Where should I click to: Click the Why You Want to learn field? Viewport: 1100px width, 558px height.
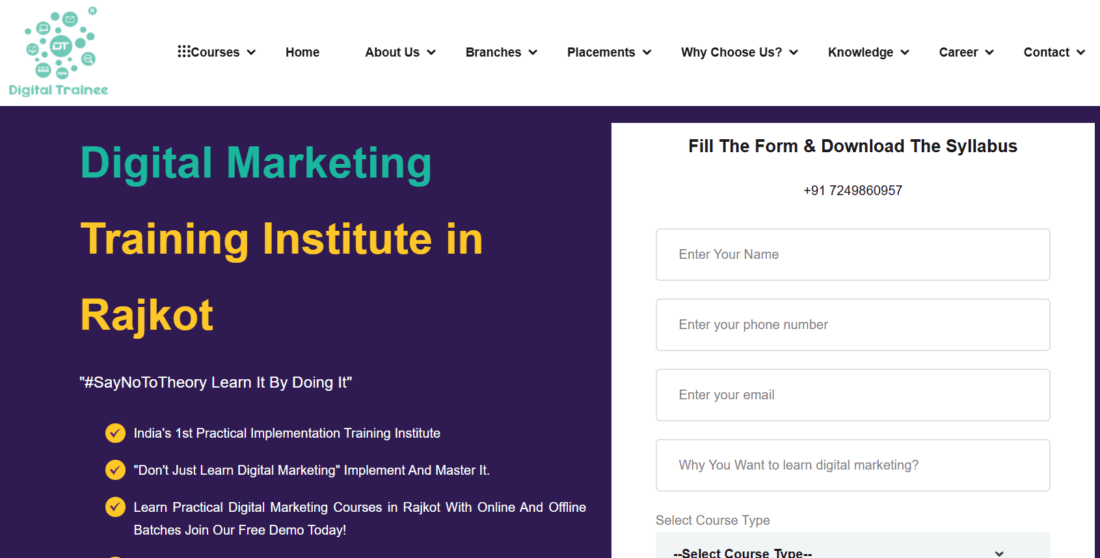[x=852, y=465]
